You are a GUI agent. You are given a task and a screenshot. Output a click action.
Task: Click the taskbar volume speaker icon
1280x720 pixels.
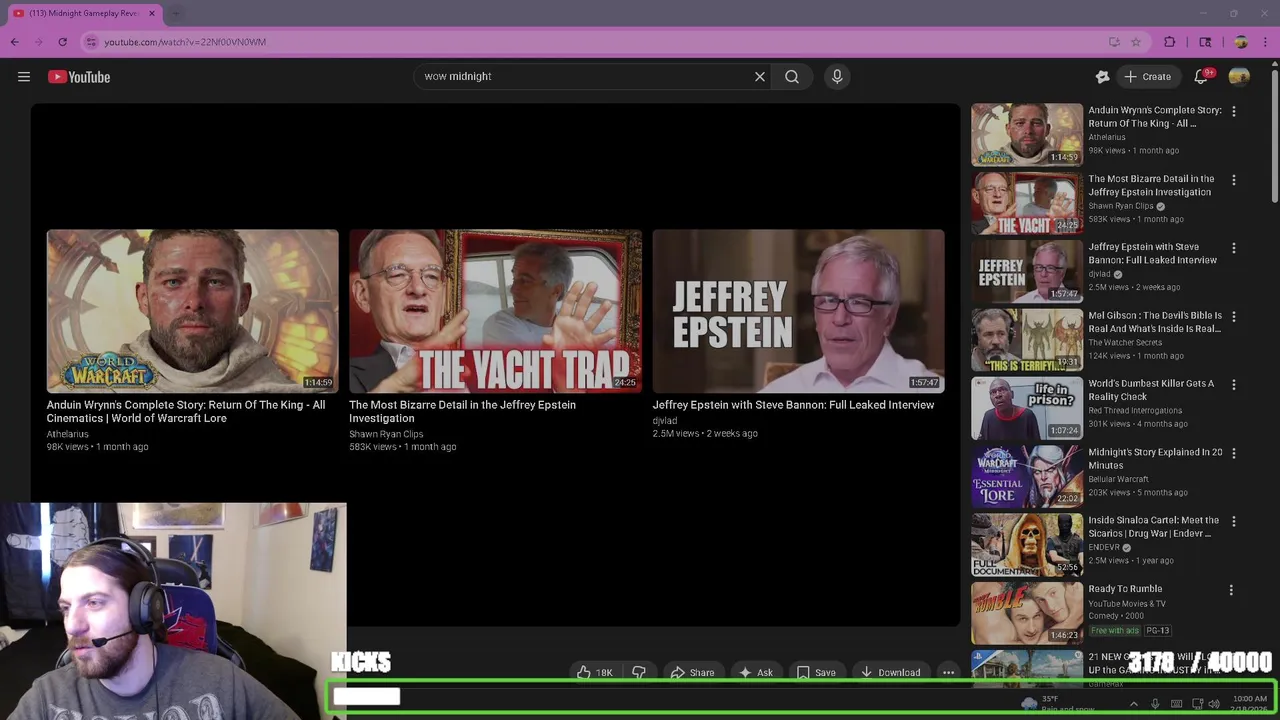[x=1214, y=704]
